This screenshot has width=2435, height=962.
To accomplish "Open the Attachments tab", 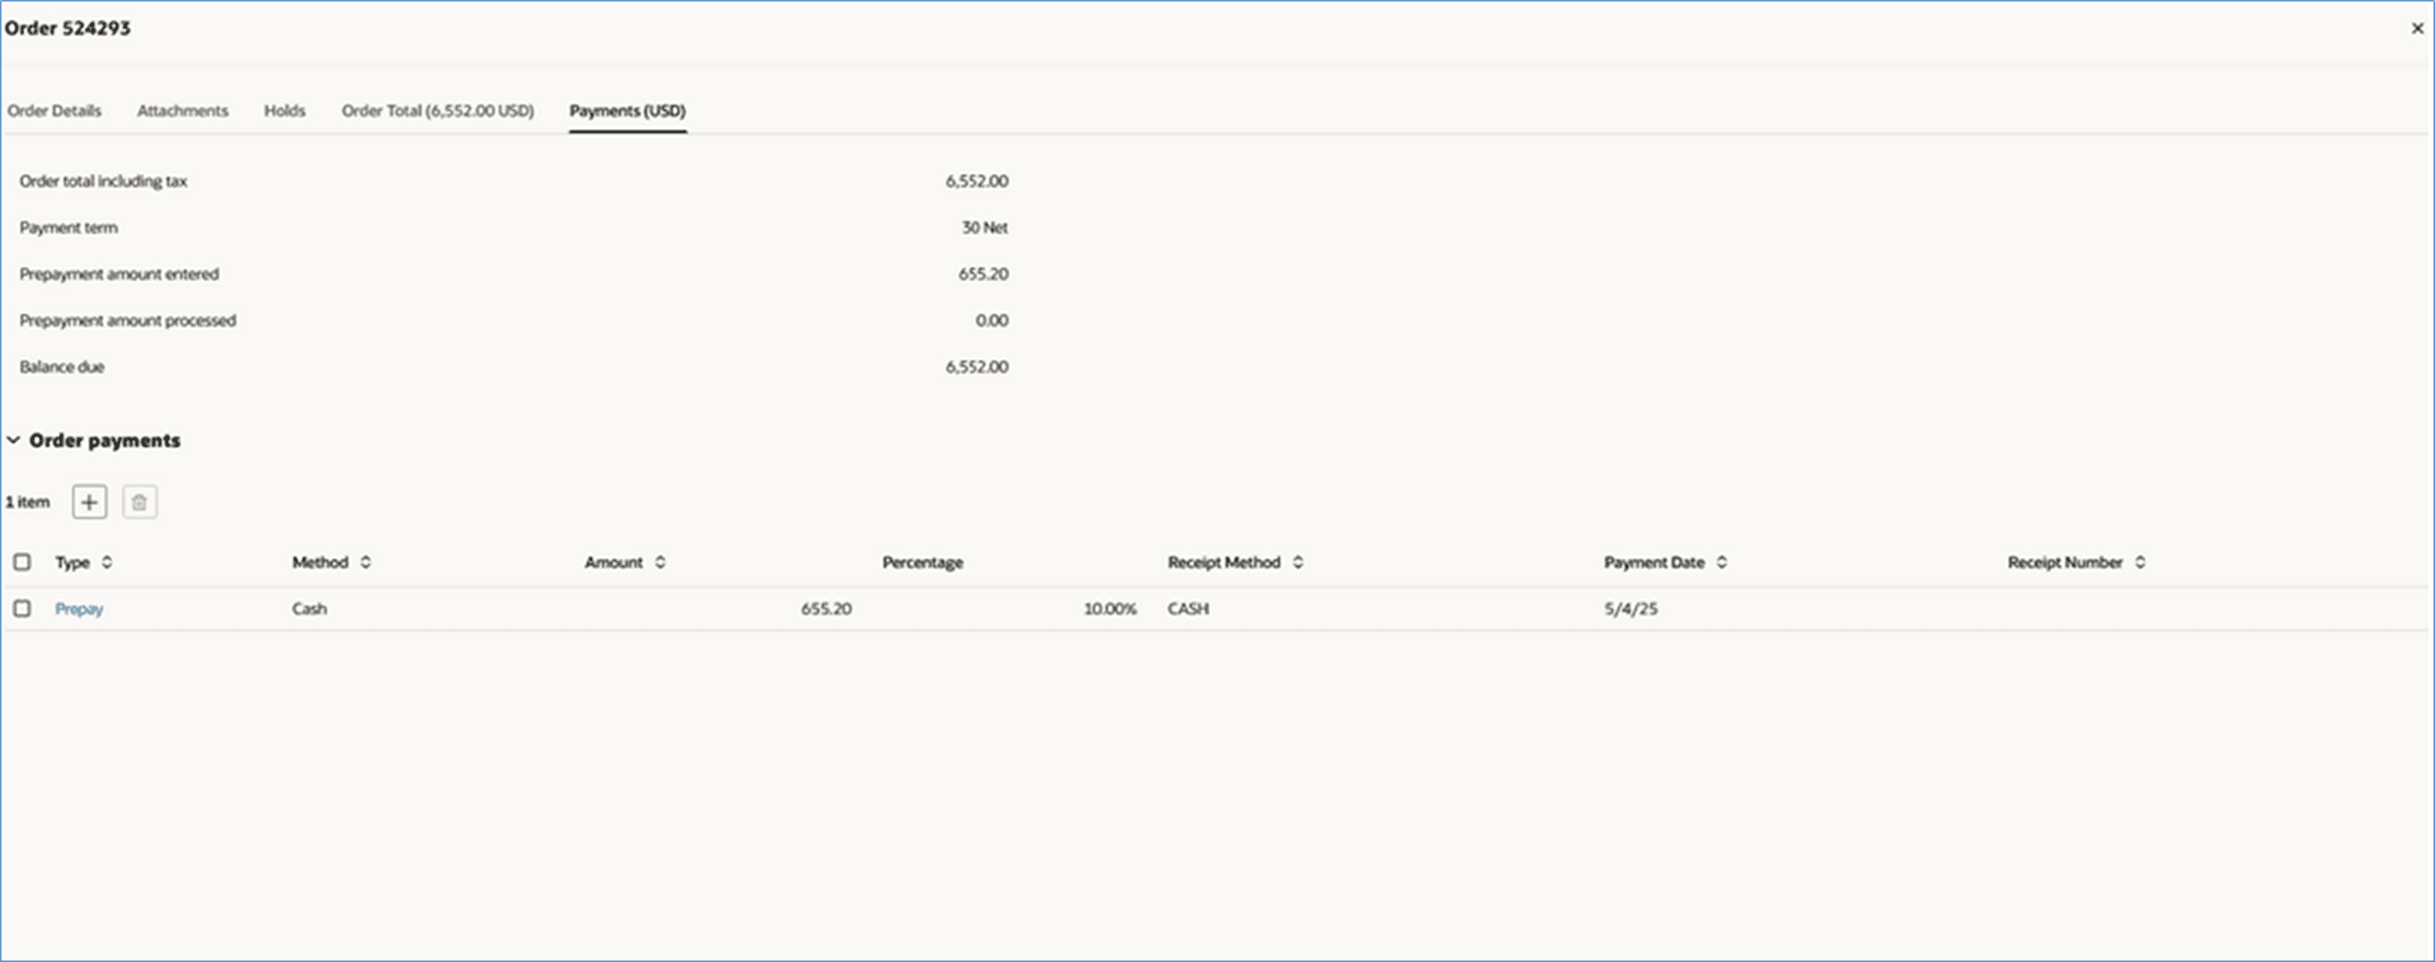I will pyautogui.click(x=182, y=110).
